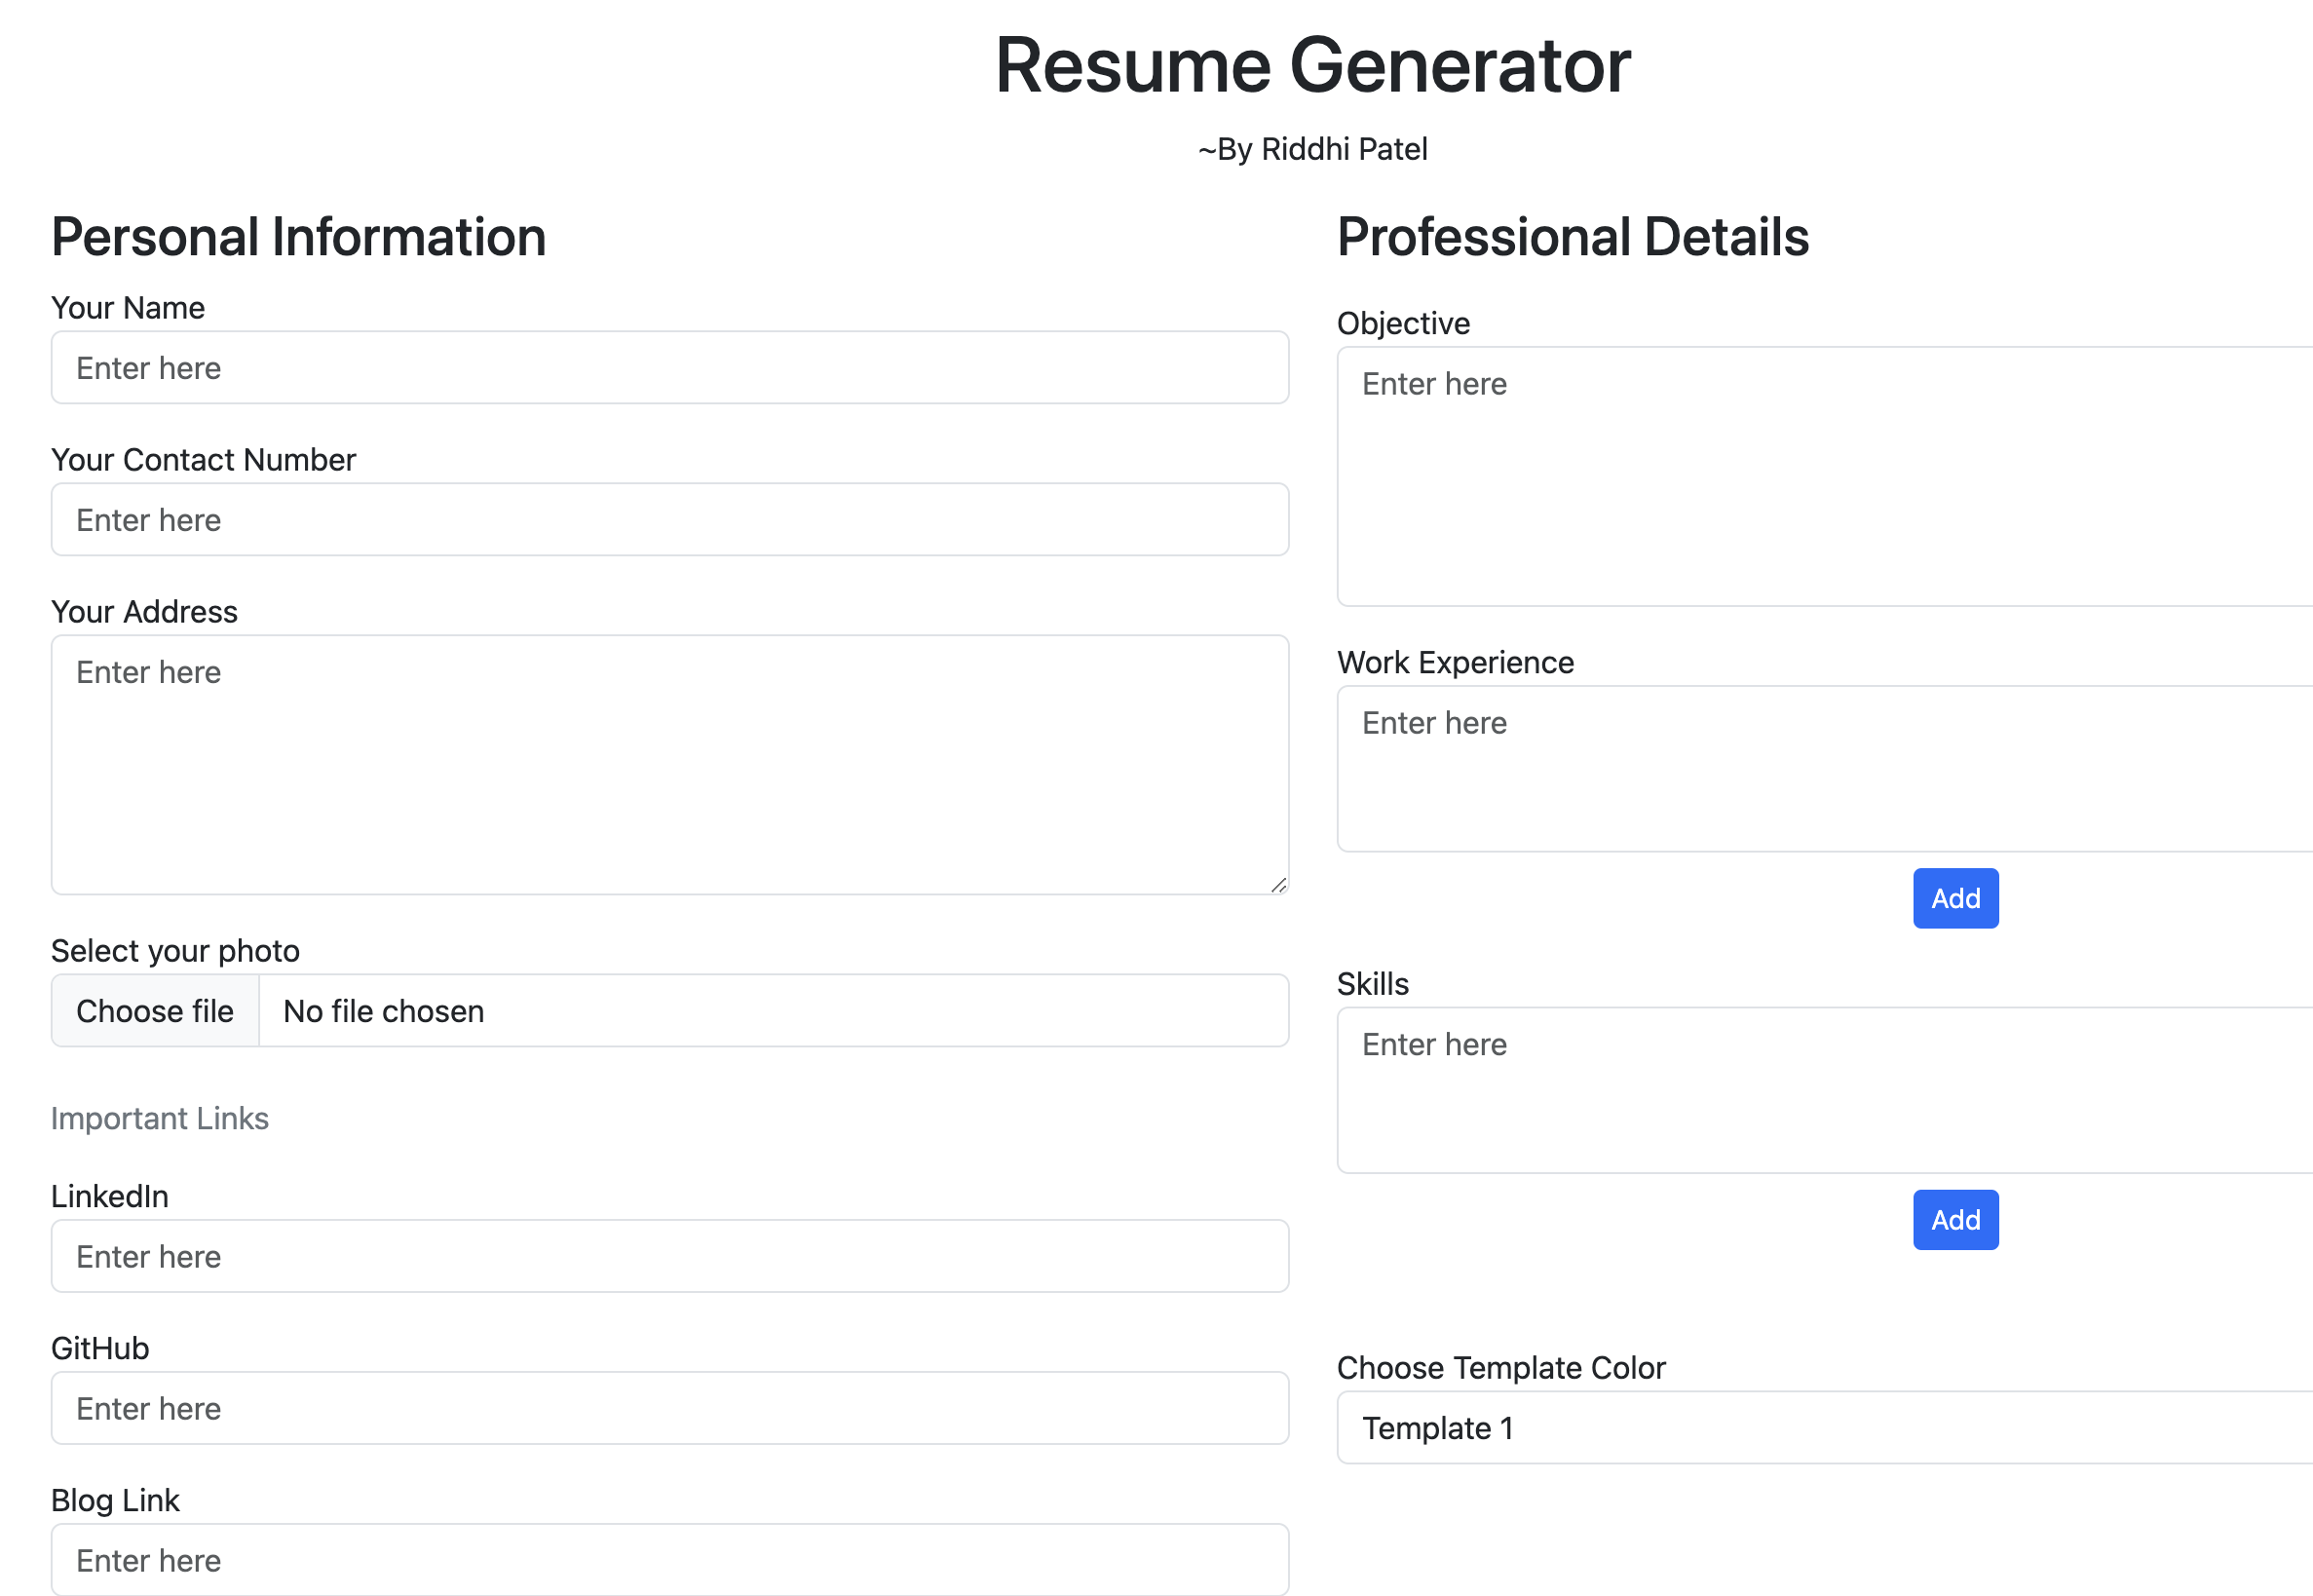This screenshot has height=1596, width=2313.
Task: Click the ~By Riddhi Patel byline
Action: click(x=1312, y=148)
